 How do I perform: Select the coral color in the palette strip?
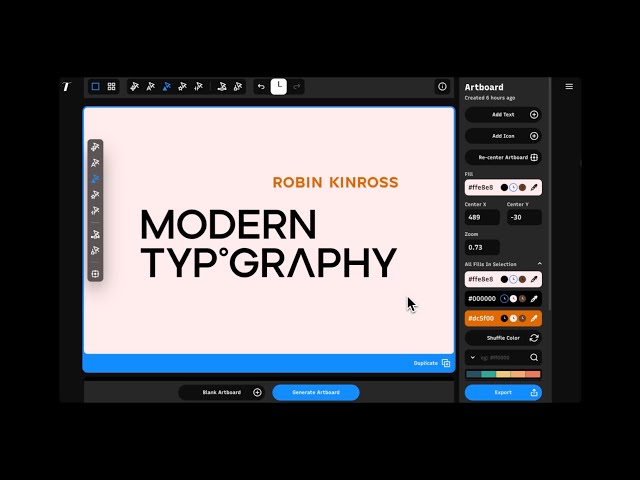pyautogui.click(x=533, y=374)
